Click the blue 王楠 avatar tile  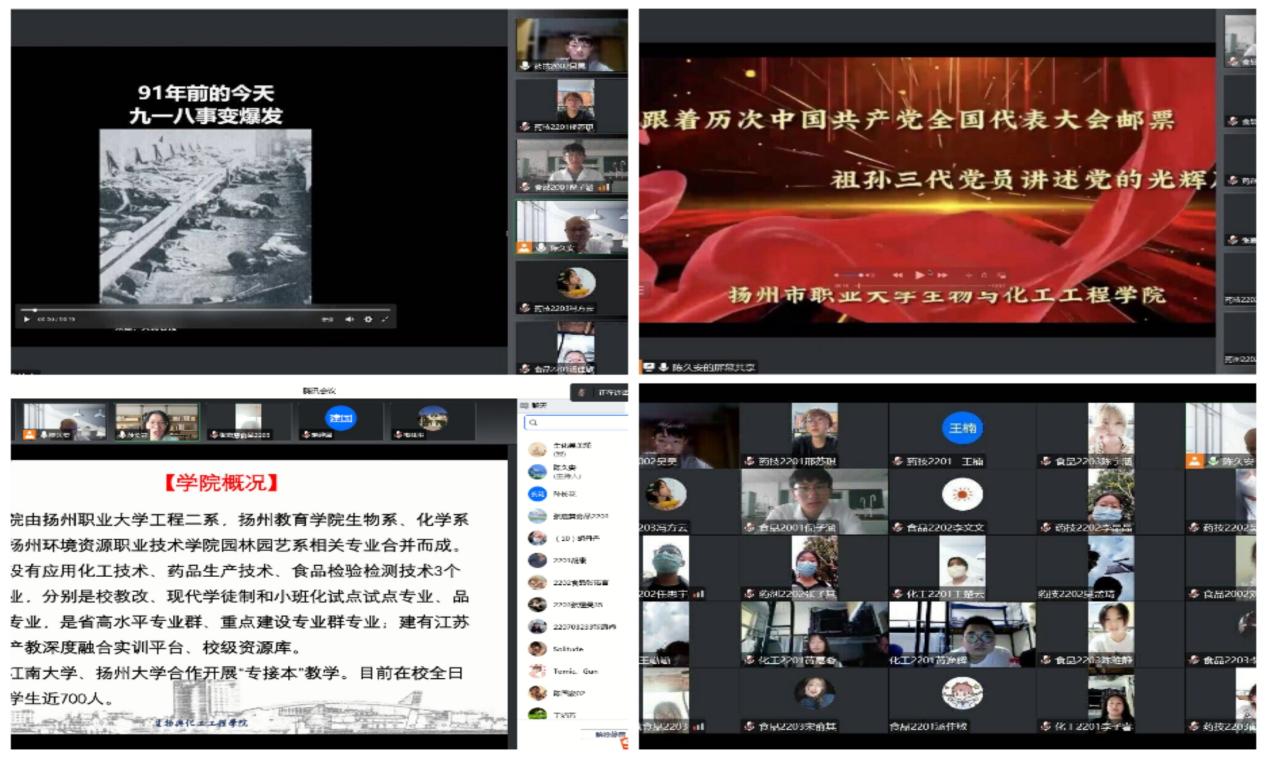961,428
